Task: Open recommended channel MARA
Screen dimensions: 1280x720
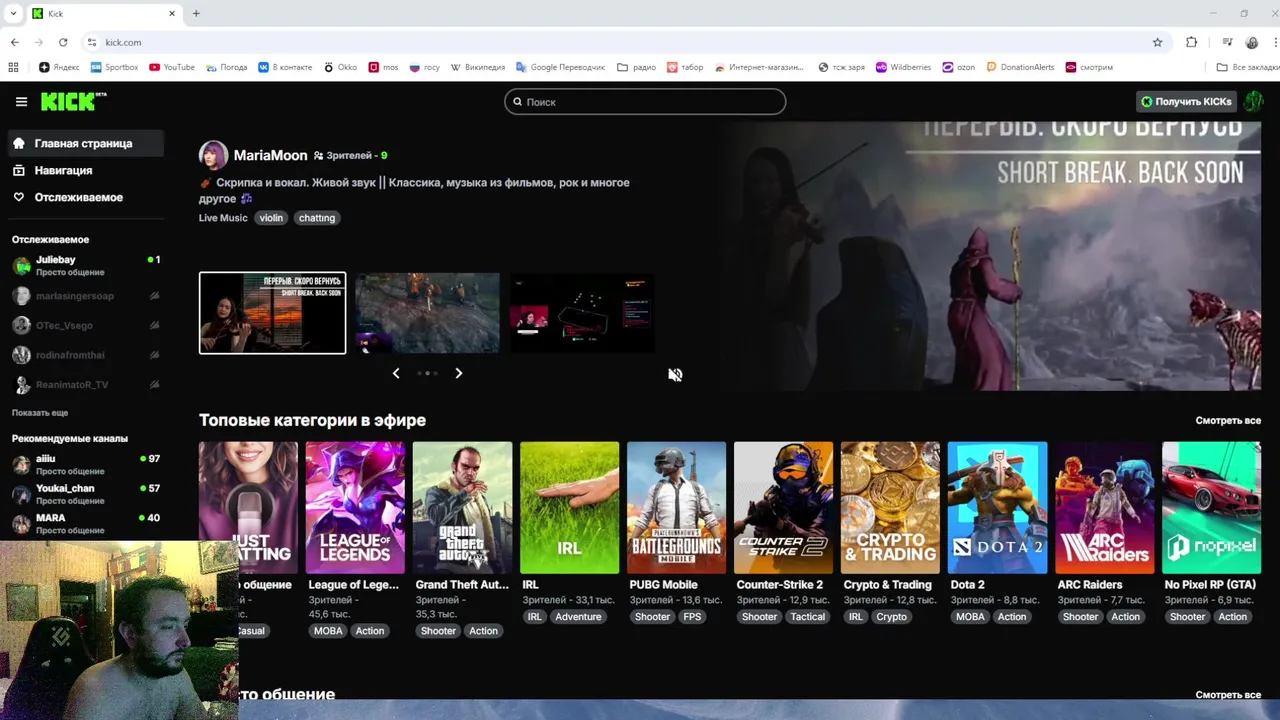Action: point(86,523)
